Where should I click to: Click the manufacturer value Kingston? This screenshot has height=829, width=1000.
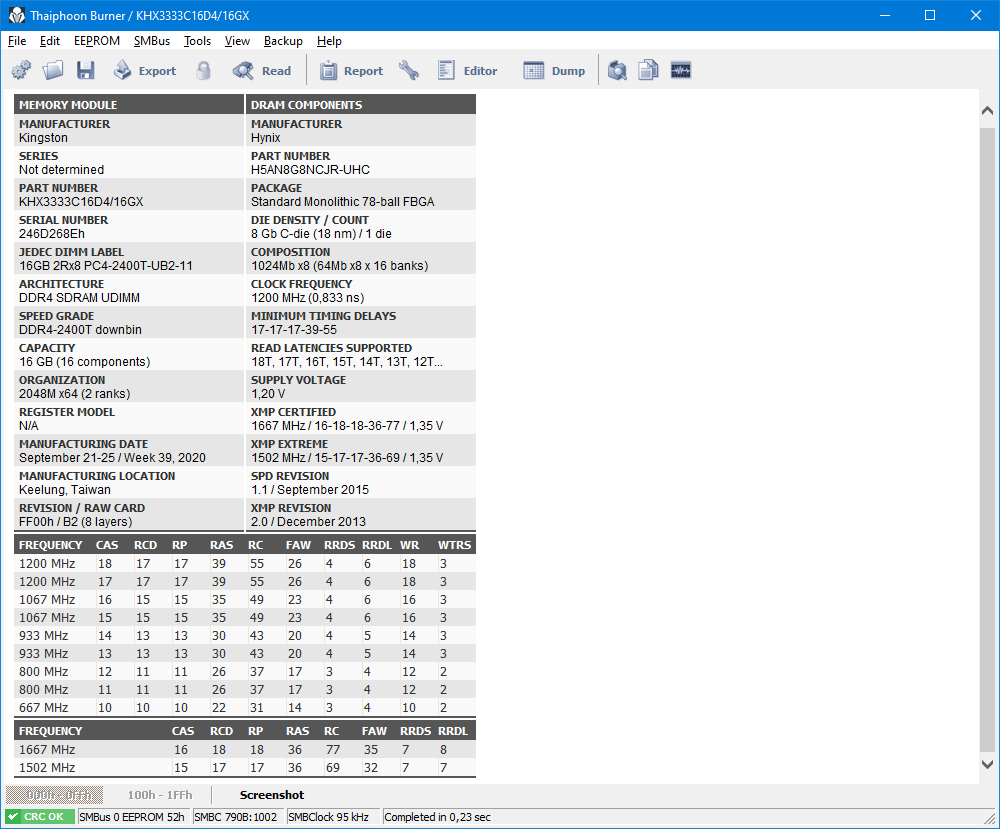coord(43,138)
